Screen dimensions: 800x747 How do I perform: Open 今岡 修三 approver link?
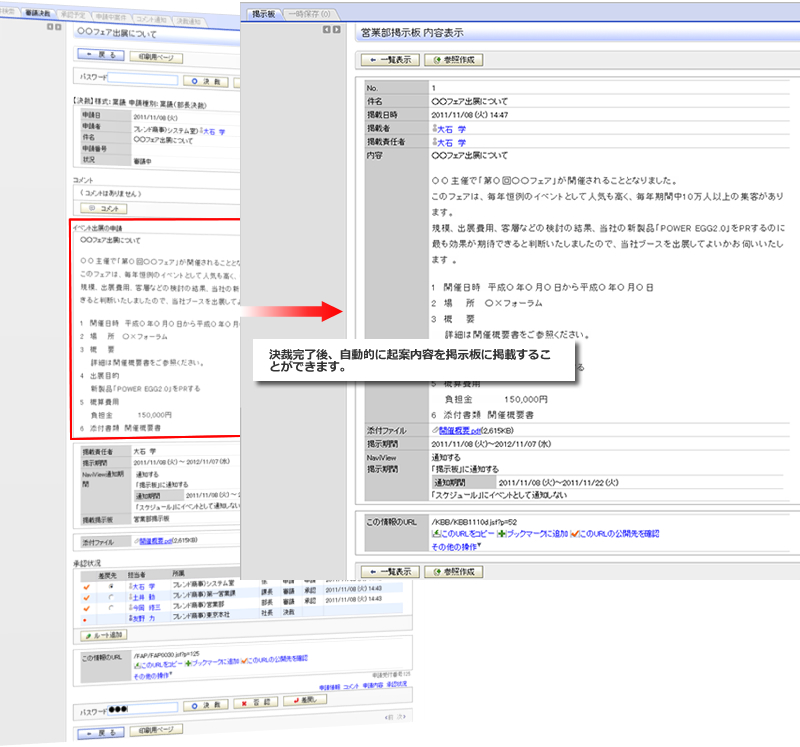(146, 608)
